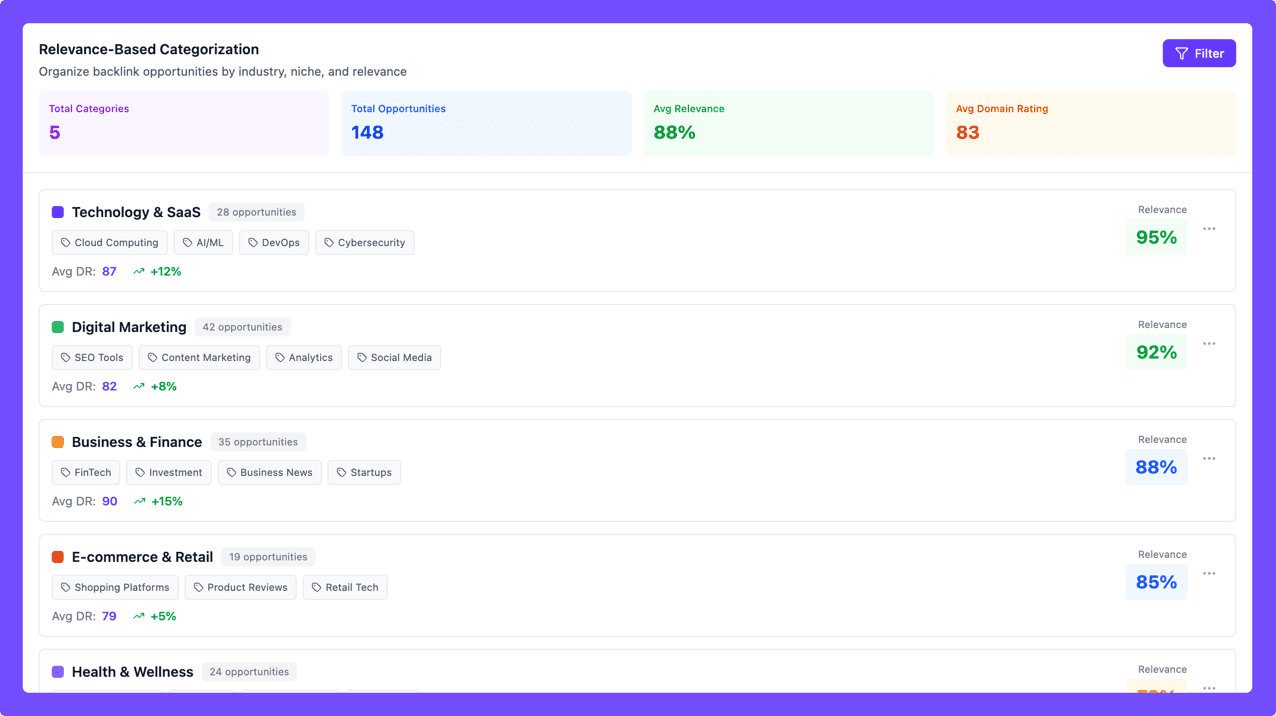The image size is (1276, 716).
Task: Open the Digital Marketing ellipsis menu
Action: pos(1209,343)
